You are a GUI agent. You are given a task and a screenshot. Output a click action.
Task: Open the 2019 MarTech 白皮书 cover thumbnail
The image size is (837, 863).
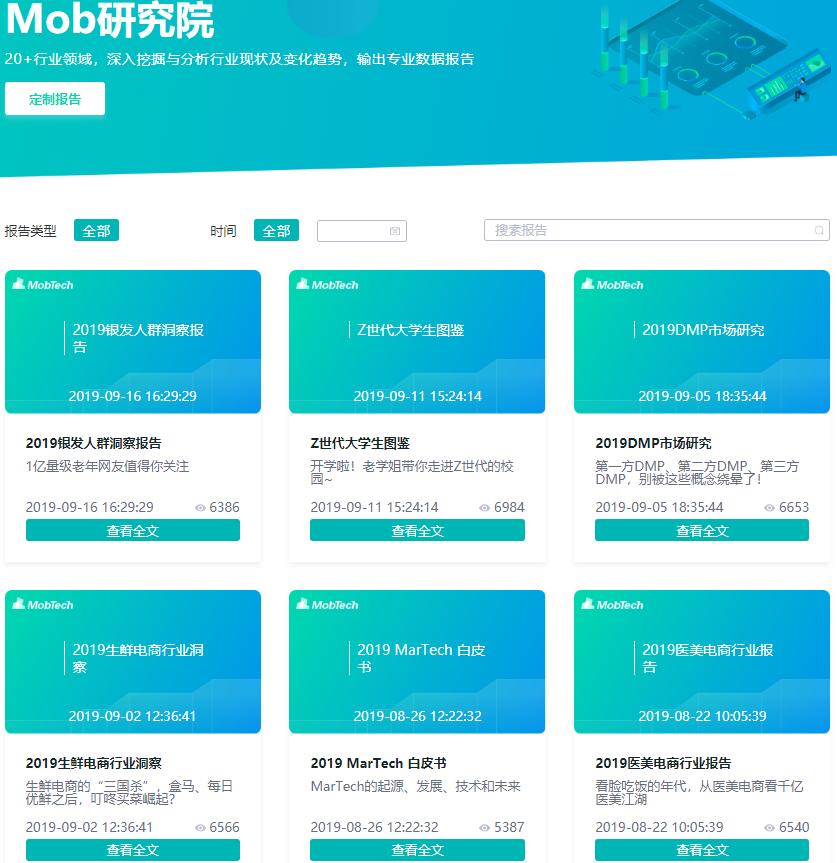pos(417,661)
